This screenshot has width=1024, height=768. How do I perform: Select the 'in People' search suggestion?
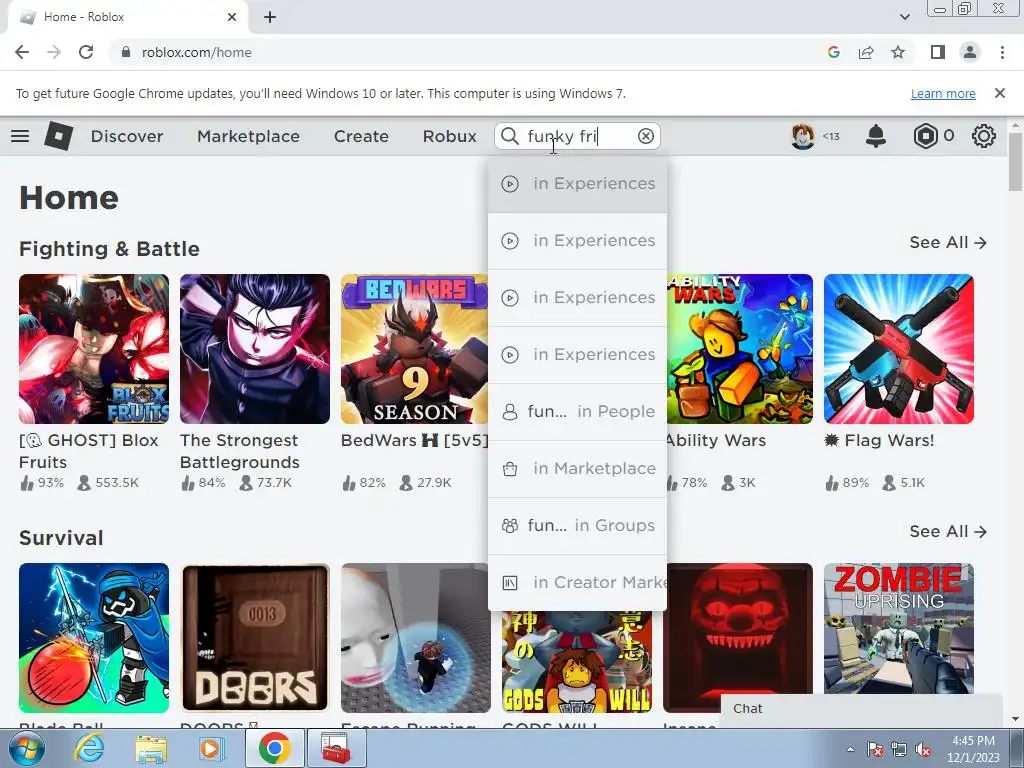[577, 411]
